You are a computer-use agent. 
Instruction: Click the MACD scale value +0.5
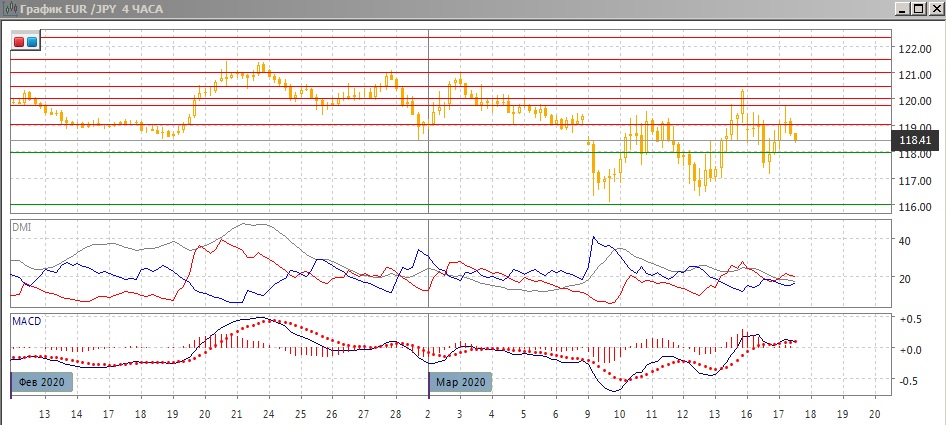pos(909,319)
